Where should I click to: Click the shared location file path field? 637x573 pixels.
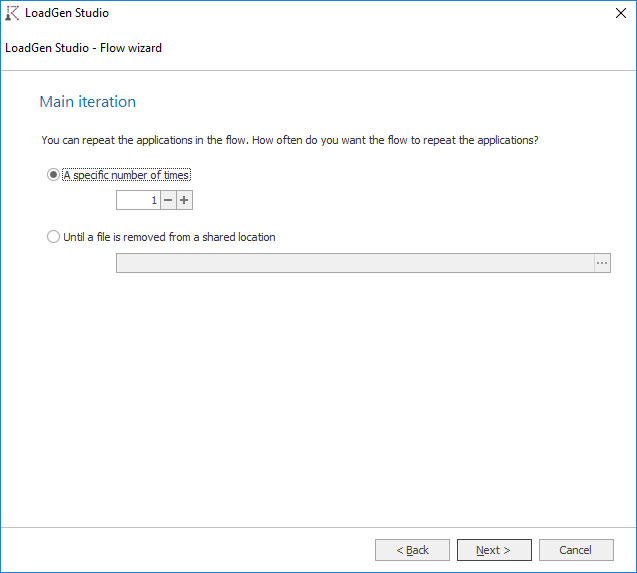(355, 263)
